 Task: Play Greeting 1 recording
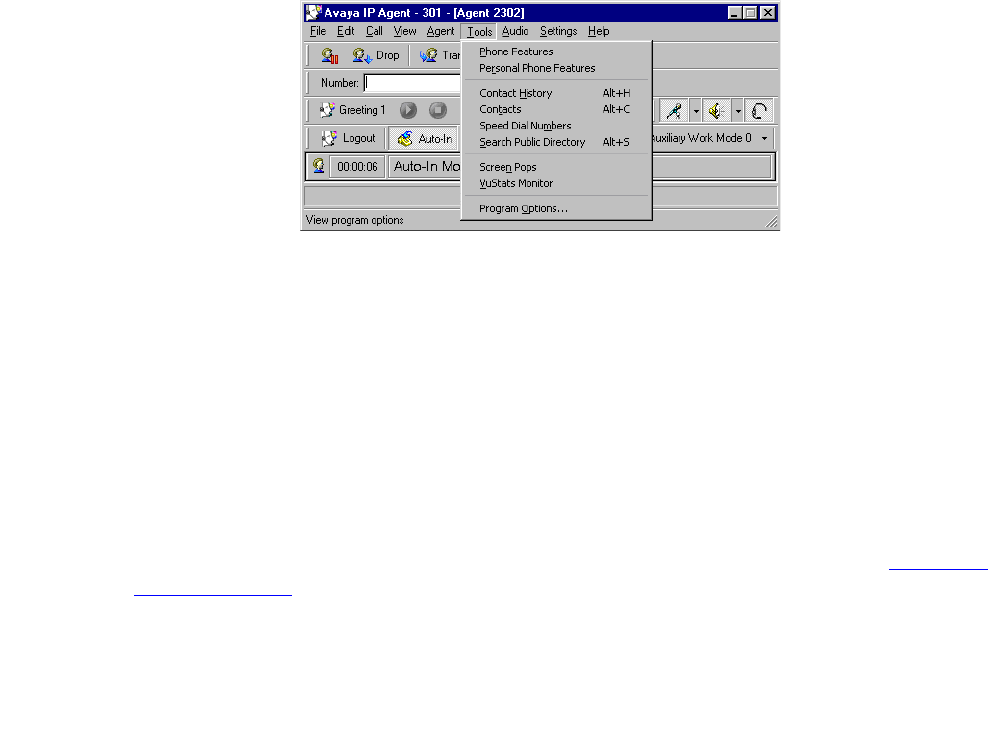click(408, 111)
